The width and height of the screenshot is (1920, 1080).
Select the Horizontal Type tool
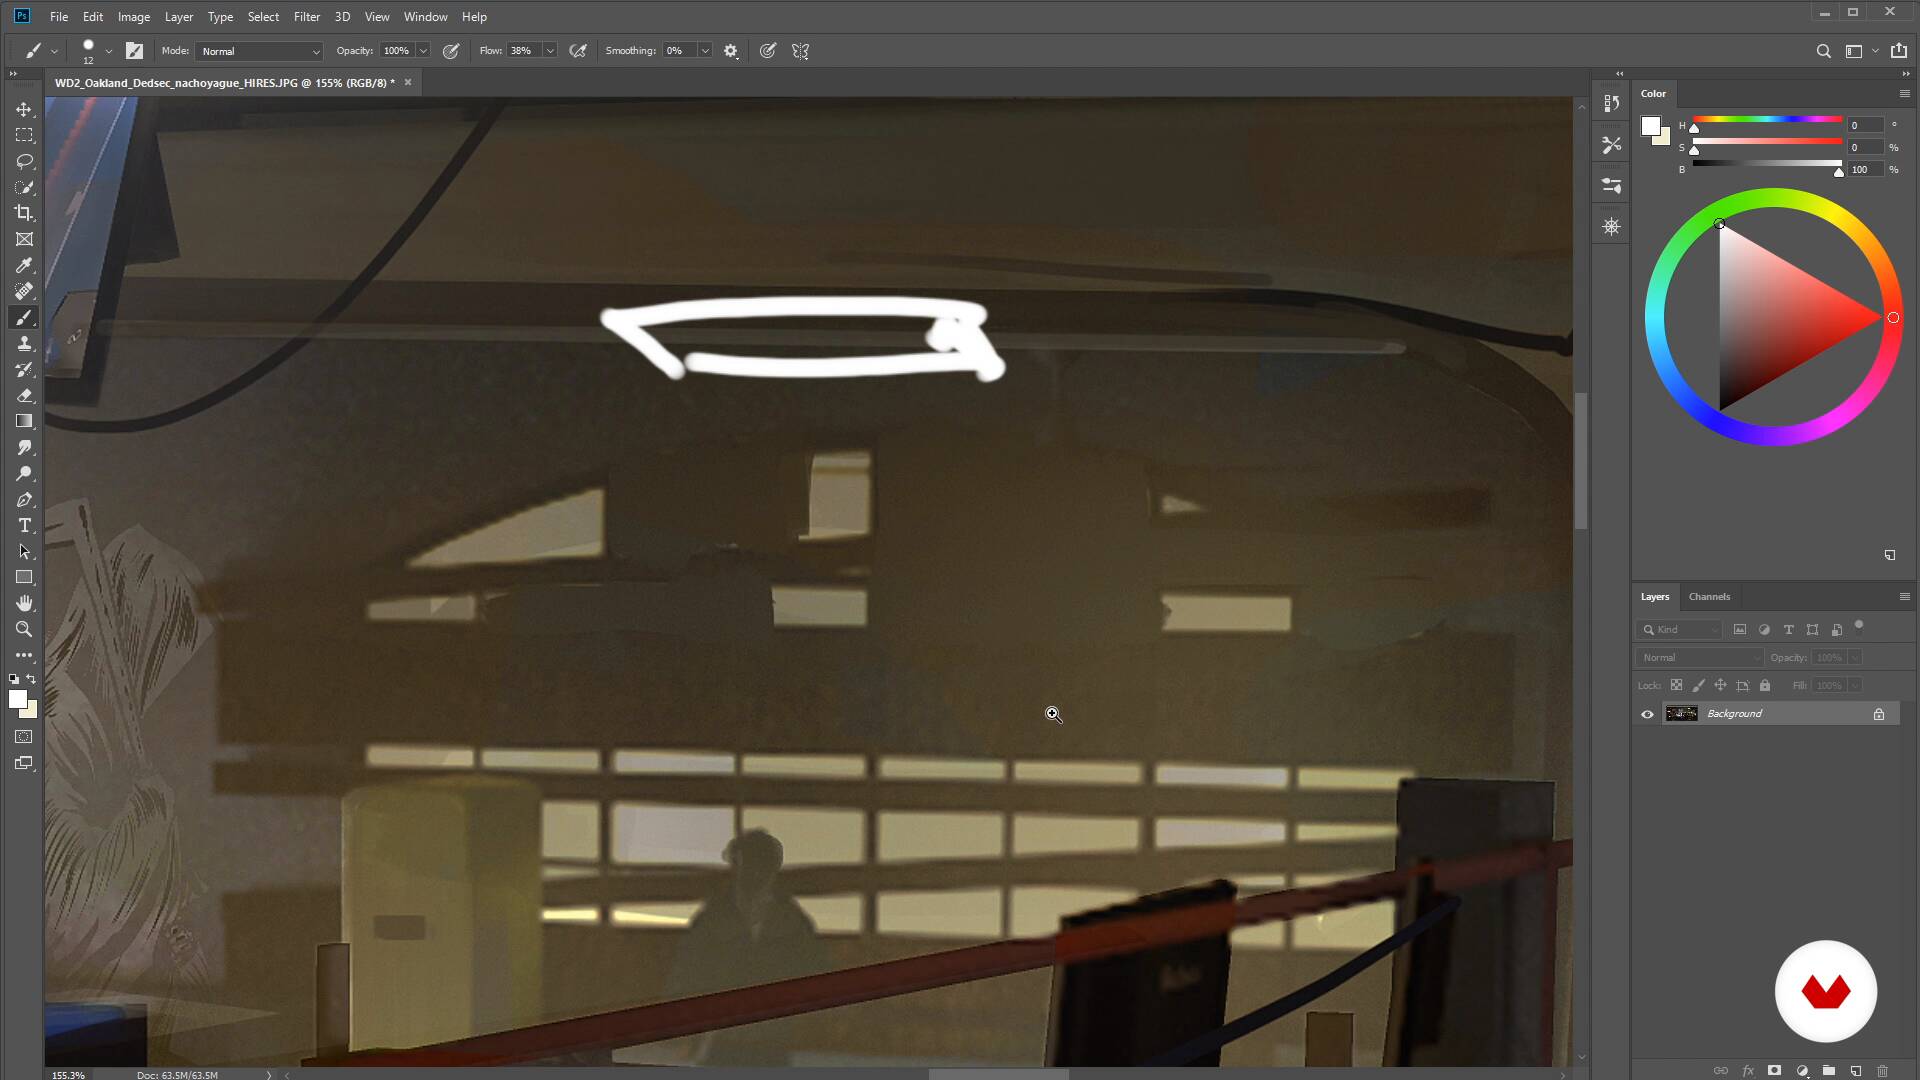coord(24,525)
